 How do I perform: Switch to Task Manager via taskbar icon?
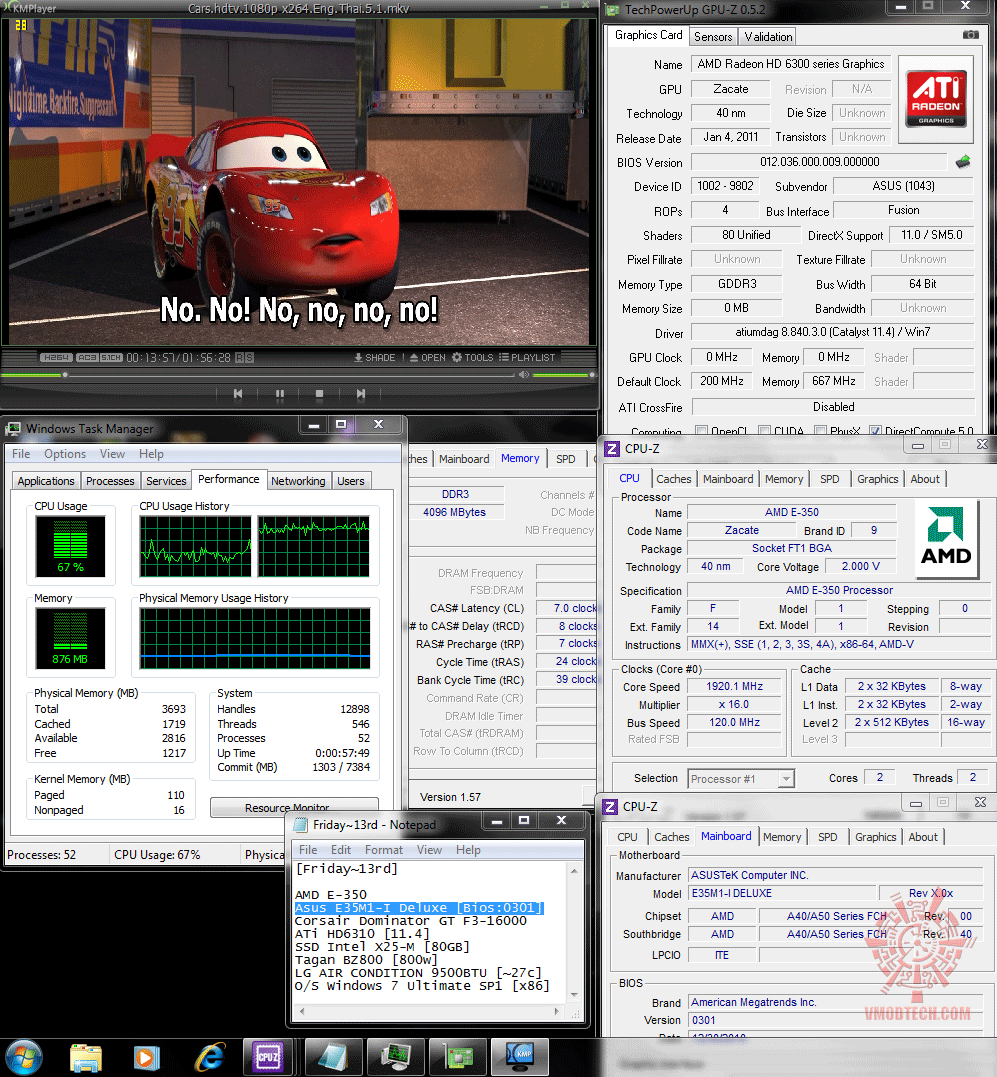(x=395, y=1057)
